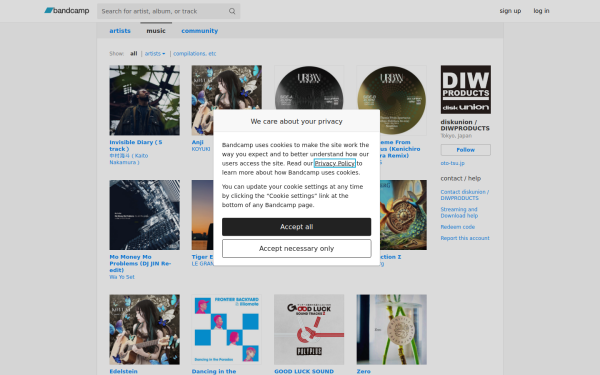The width and height of the screenshot is (600, 375).
Task: Open the black URBAN vinyl cover
Action: coord(309,88)
